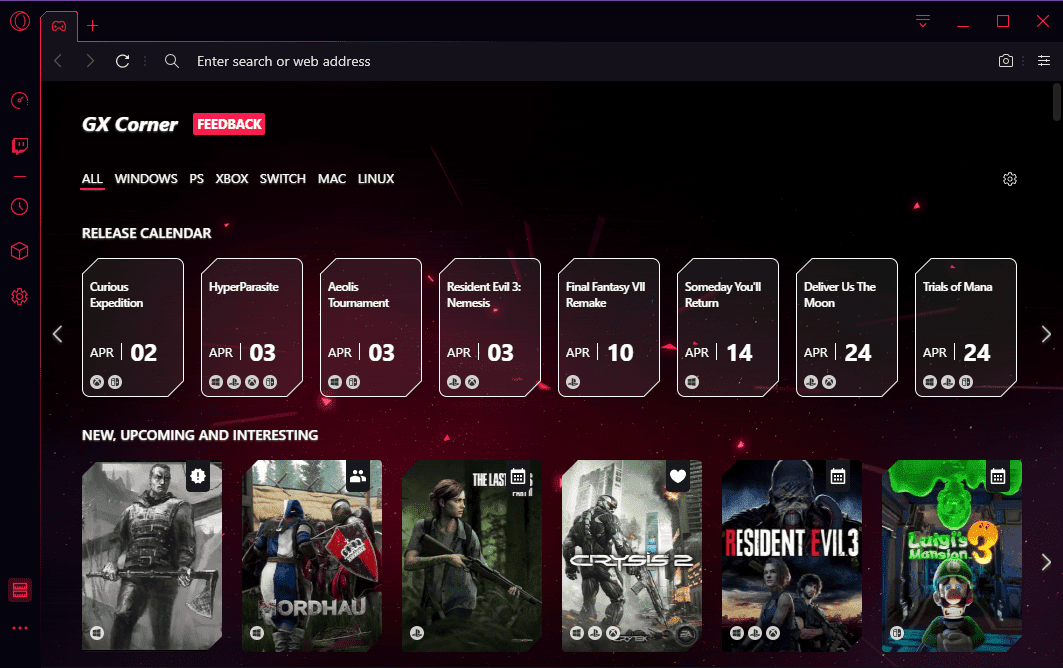Open Someday You'll Return release card
The image size is (1063, 668).
point(727,328)
